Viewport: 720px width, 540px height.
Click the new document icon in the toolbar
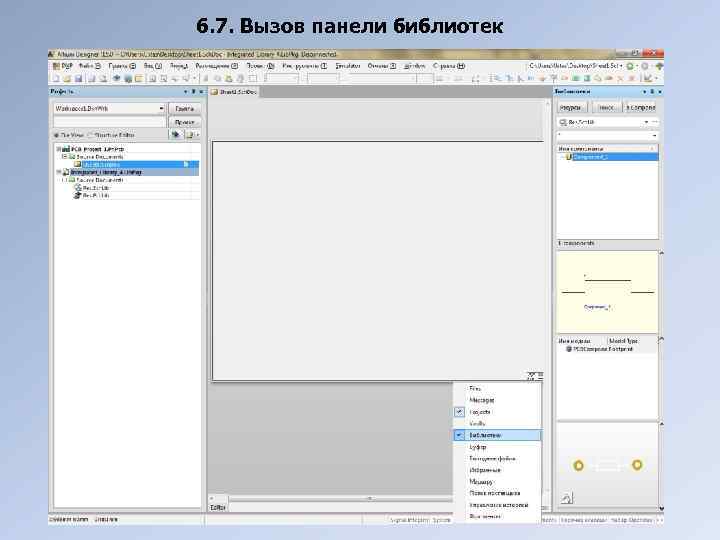[x=56, y=79]
